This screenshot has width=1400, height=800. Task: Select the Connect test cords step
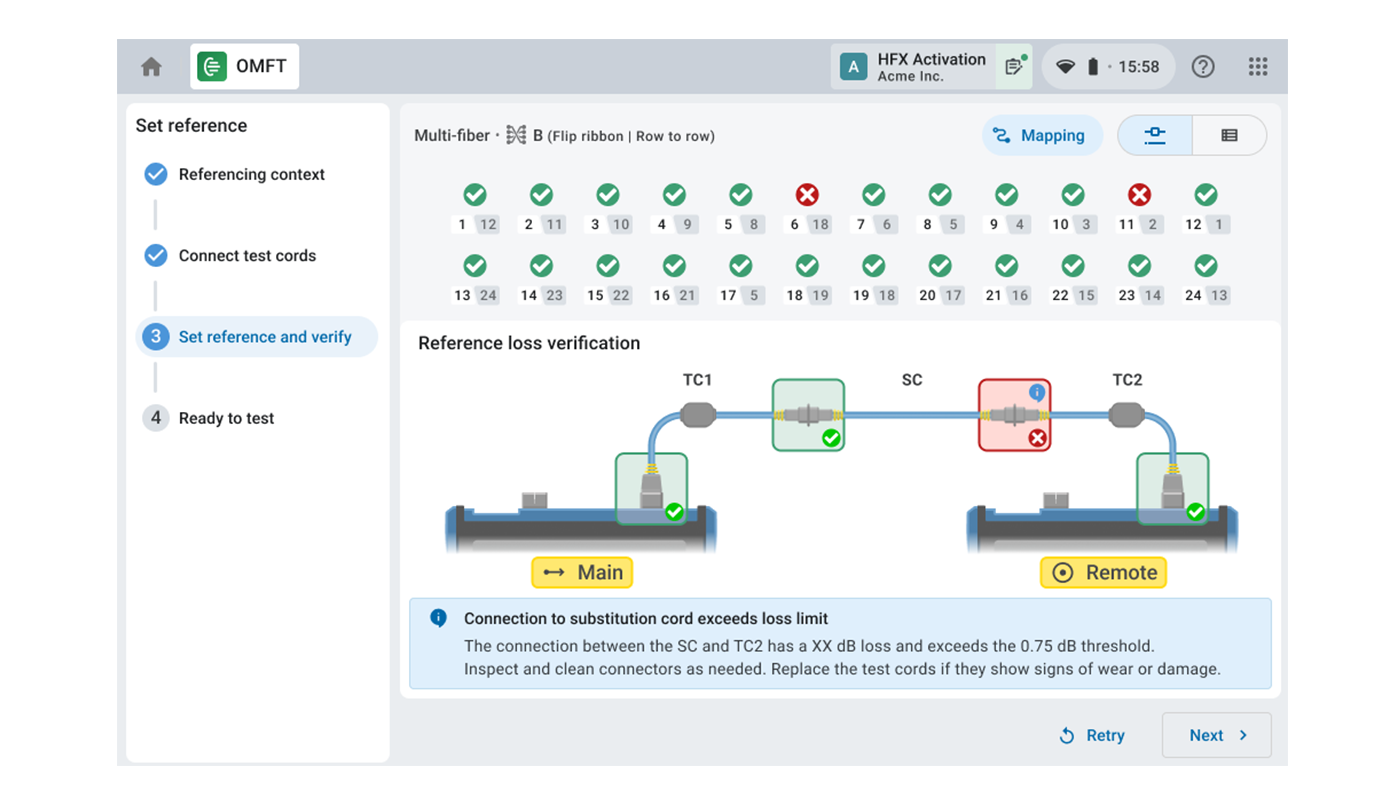(x=247, y=256)
